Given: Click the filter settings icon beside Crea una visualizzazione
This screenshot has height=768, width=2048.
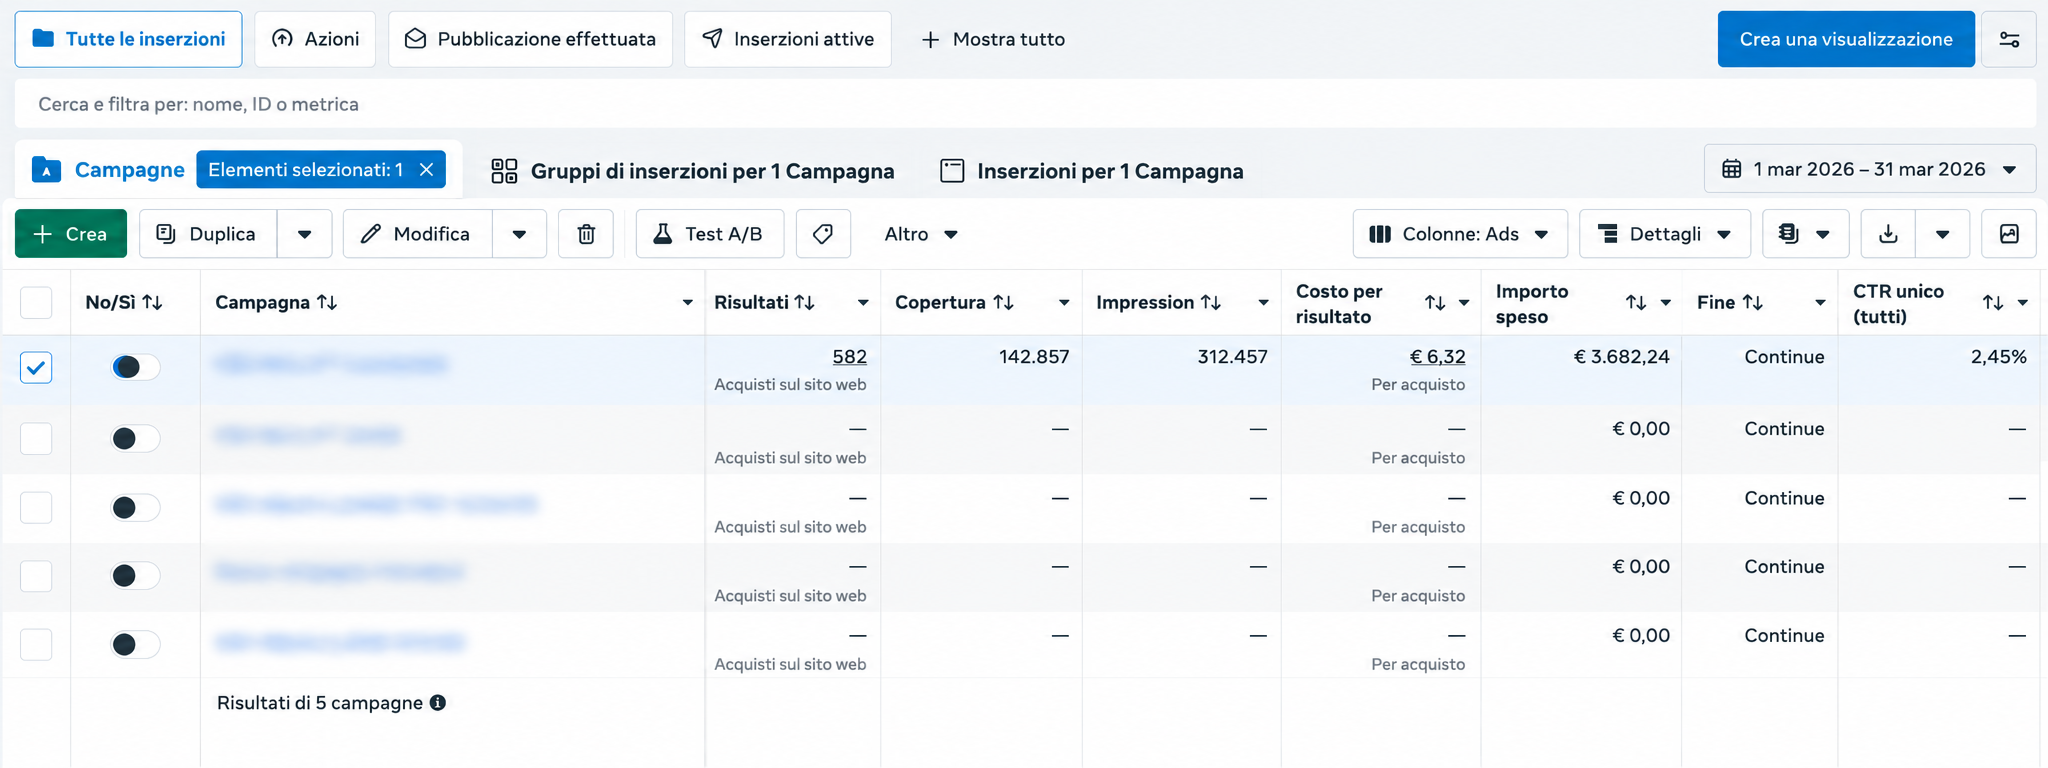Looking at the screenshot, I should pos(2009,39).
